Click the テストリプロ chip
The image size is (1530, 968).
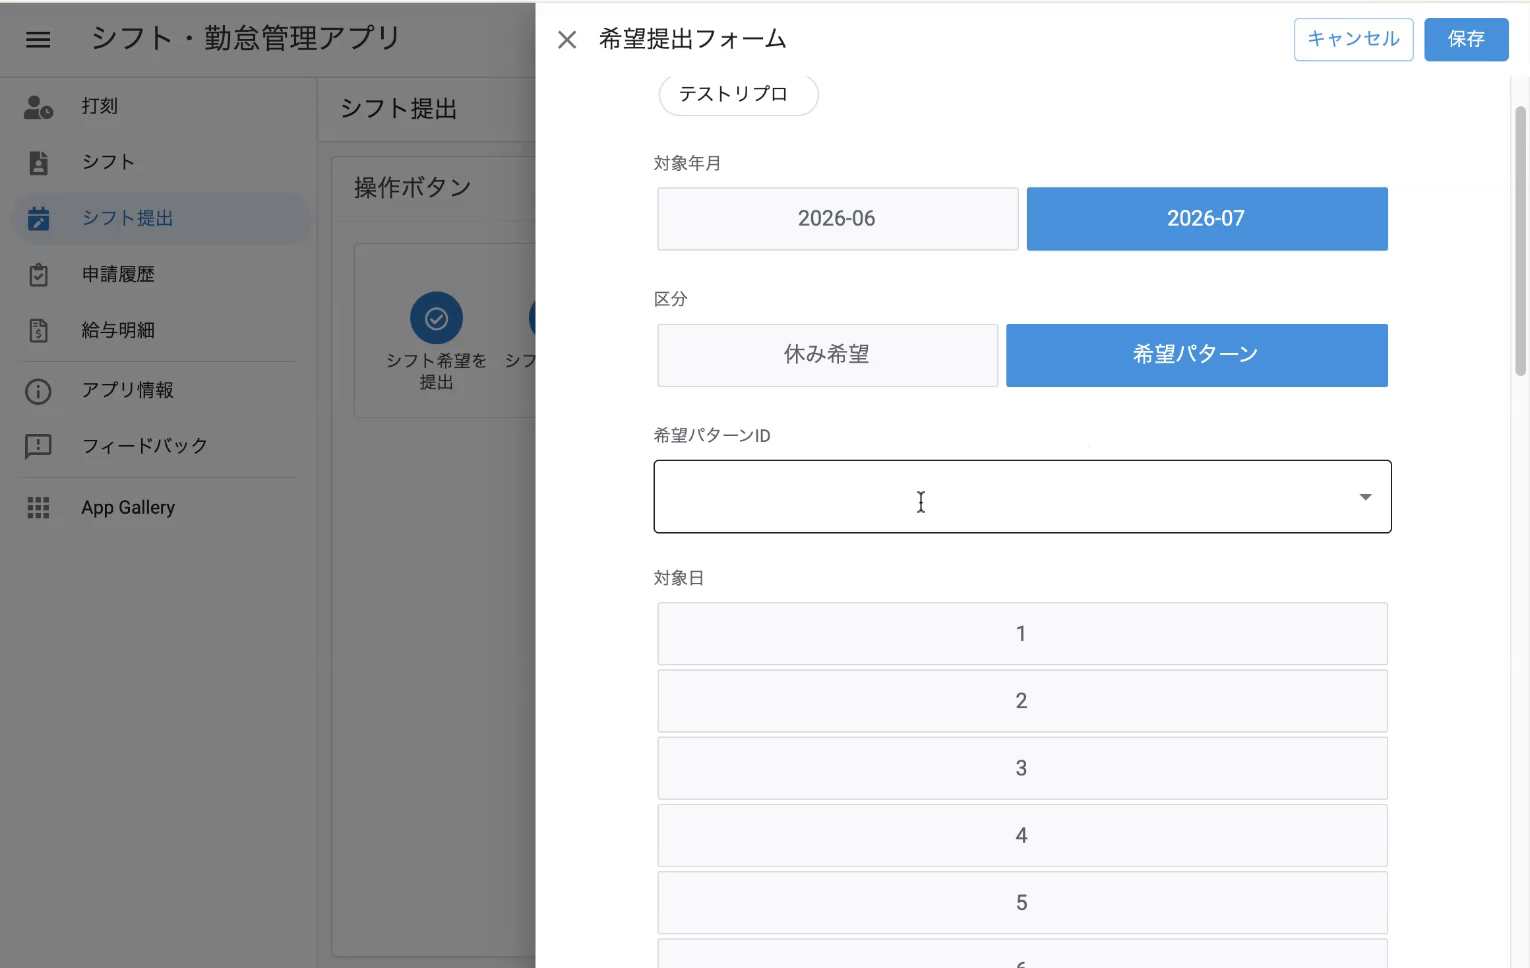738,95
